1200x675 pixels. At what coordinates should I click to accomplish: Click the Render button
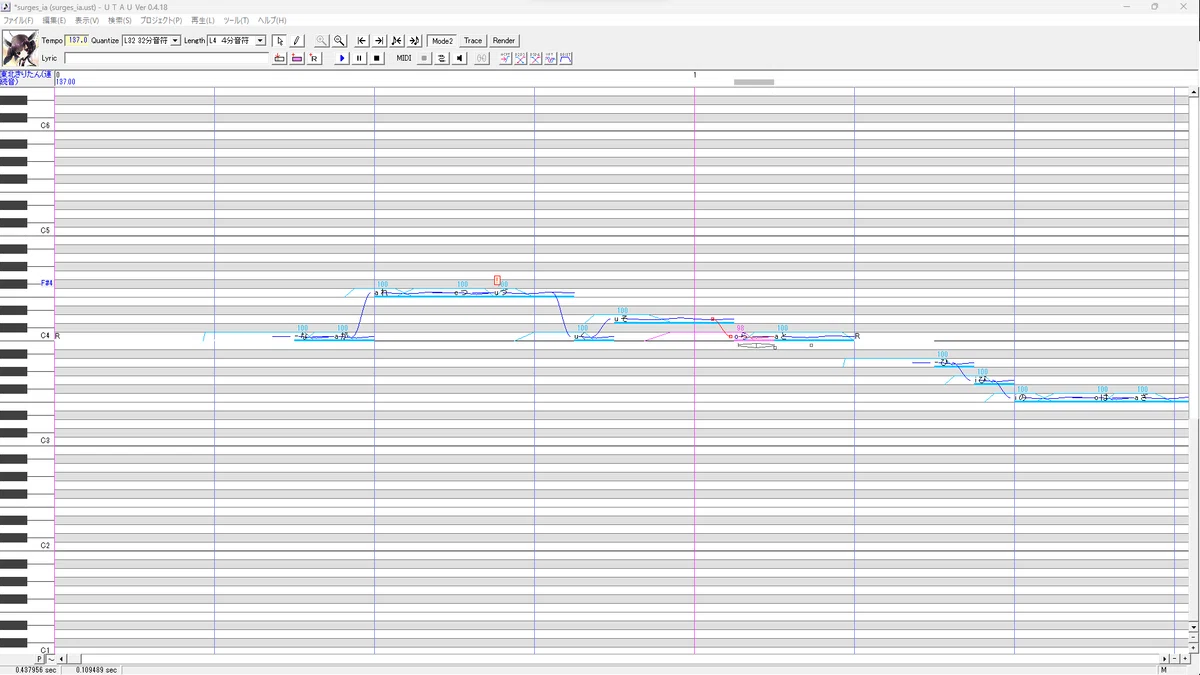point(504,41)
